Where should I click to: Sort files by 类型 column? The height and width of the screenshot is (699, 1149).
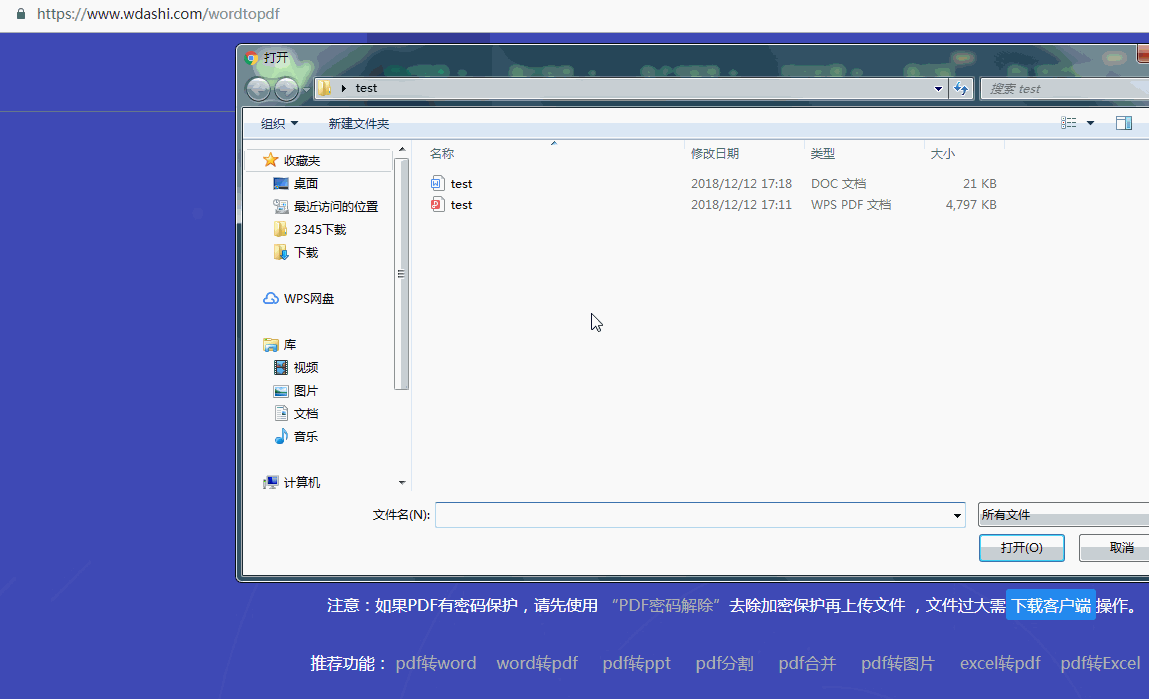pos(823,154)
